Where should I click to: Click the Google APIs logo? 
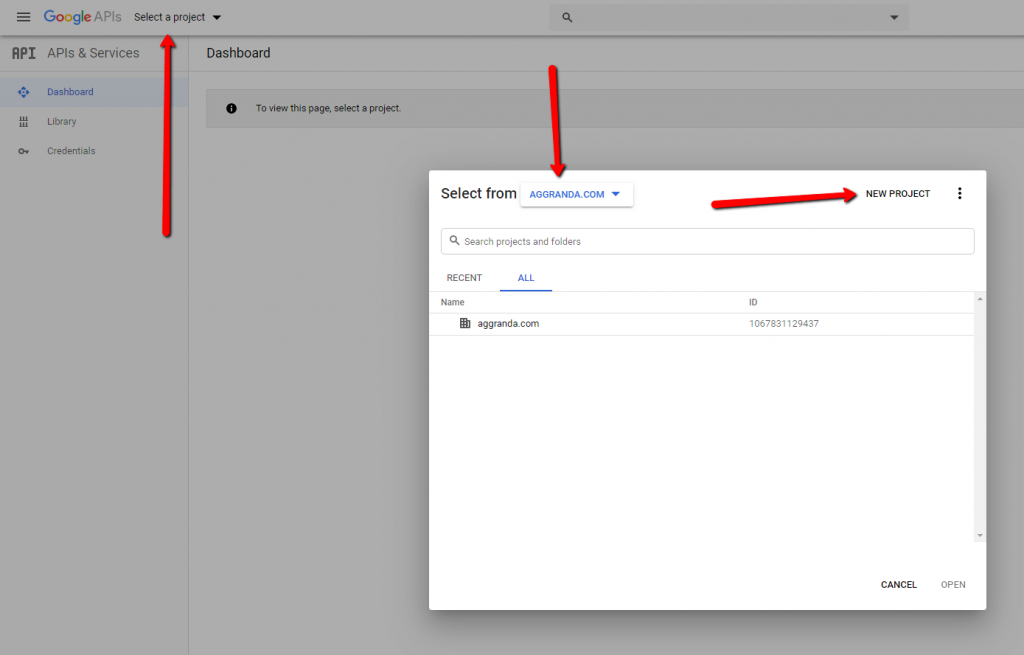(82, 16)
